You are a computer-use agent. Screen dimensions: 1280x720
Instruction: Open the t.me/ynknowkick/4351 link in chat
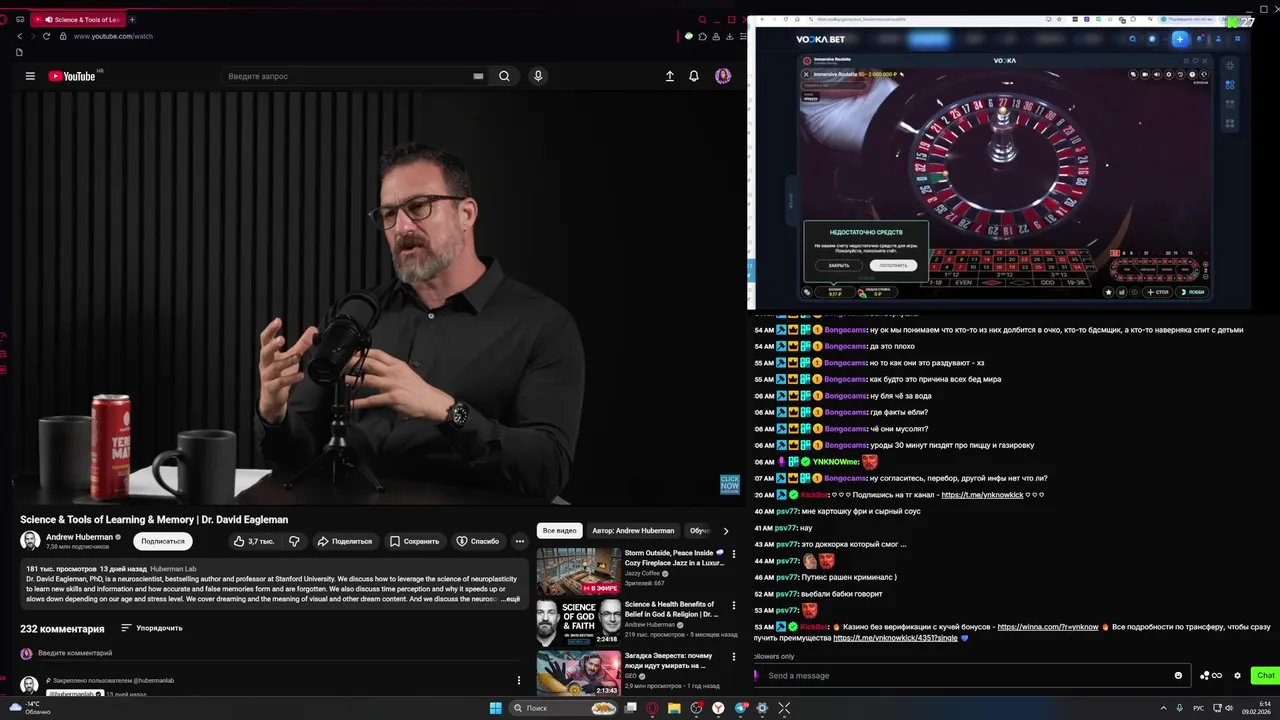(x=895, y=638)
